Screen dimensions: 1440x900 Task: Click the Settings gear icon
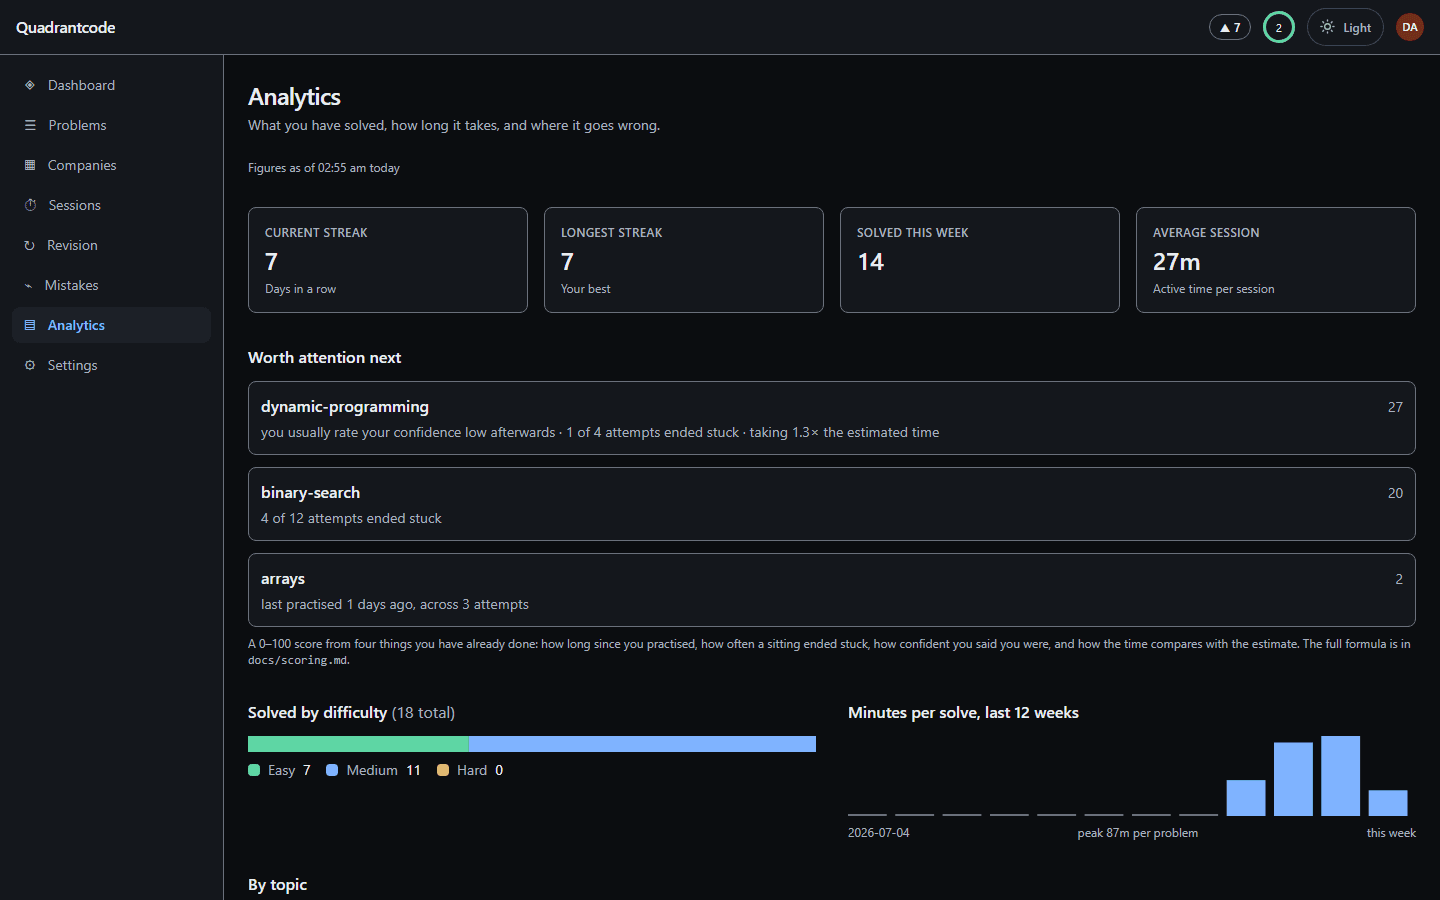pyautogui.click(x=30, y=365)
